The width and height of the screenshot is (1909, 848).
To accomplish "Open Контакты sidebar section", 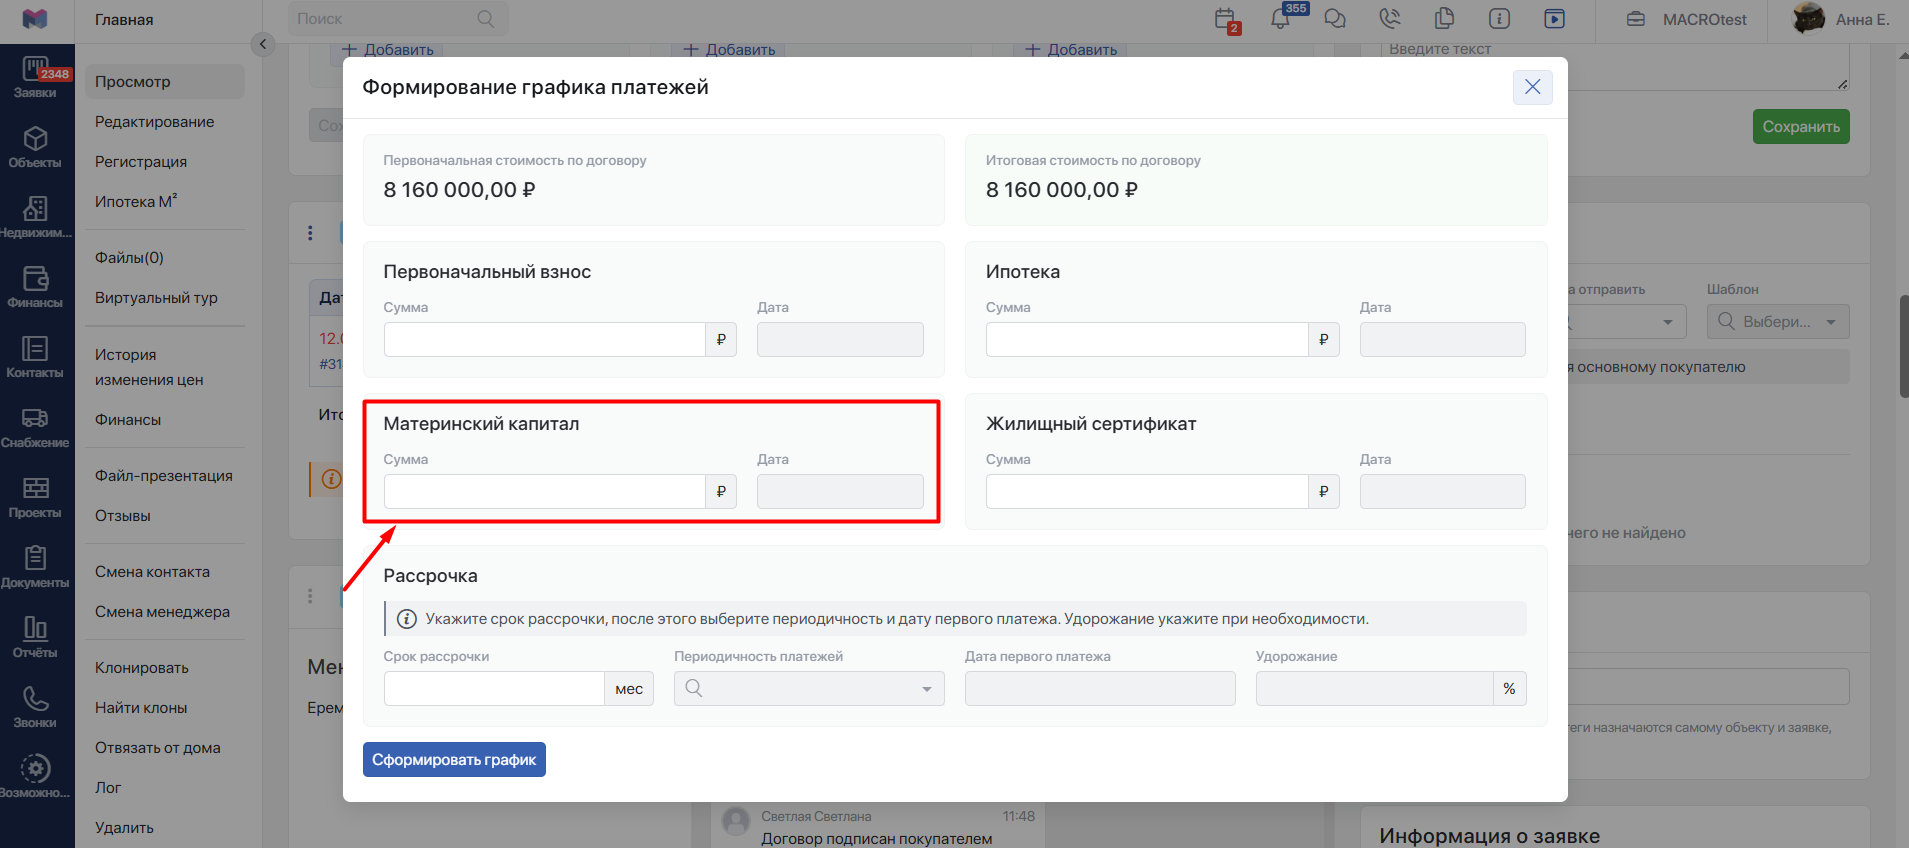I will (x=36, y=357).
